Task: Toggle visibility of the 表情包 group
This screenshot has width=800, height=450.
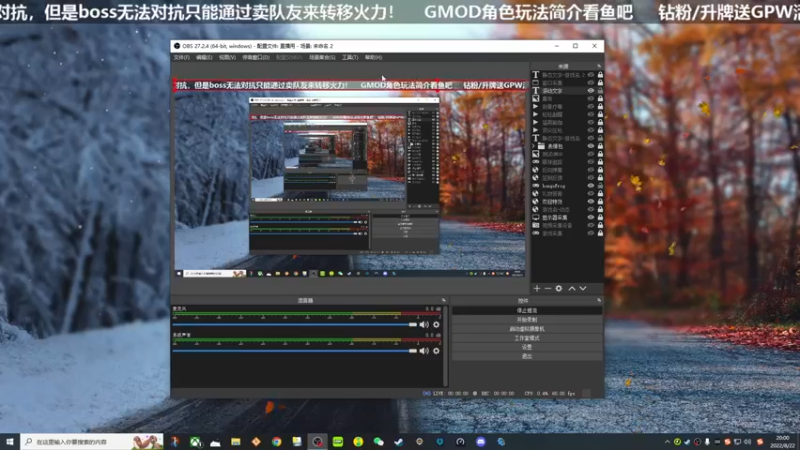Action: tap(591, 146)
